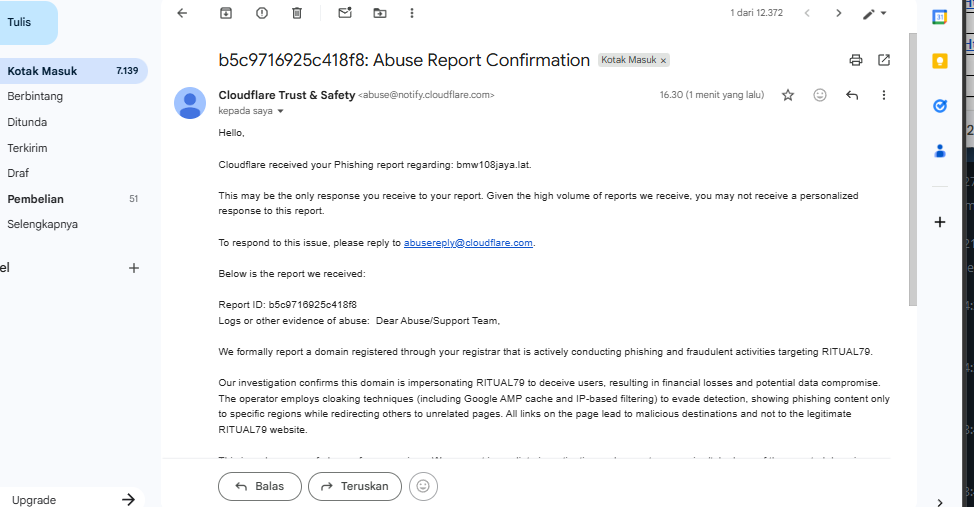This screenshot has width=974, height=507.
Task: Click the email vertical scrollbar
Action: (911, 170)
